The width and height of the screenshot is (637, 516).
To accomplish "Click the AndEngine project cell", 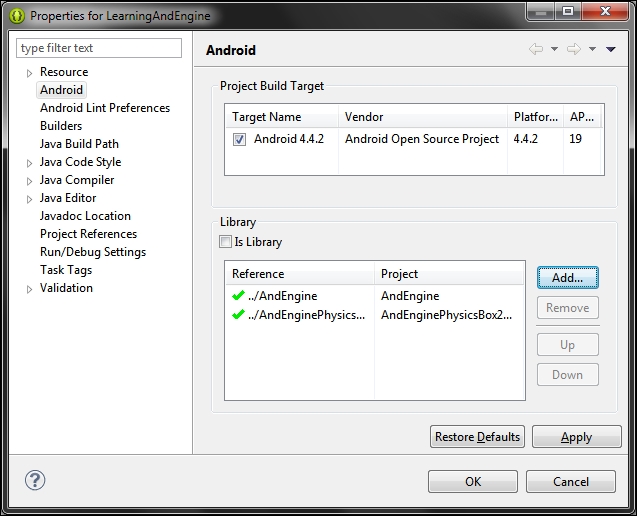I will (x=410, y=296).
